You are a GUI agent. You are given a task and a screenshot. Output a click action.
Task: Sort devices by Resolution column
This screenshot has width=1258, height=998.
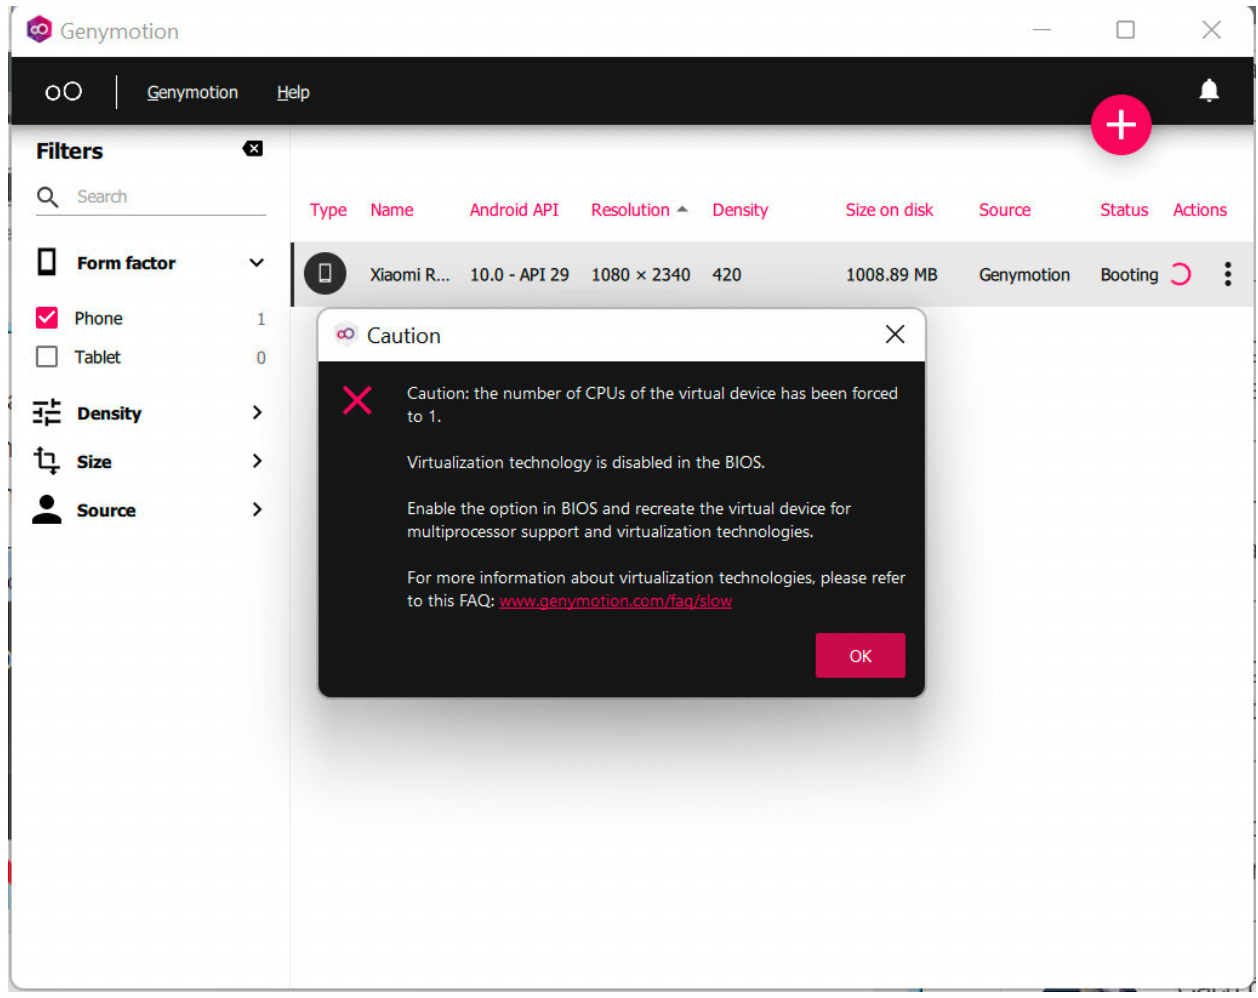(x=639, y=210)
